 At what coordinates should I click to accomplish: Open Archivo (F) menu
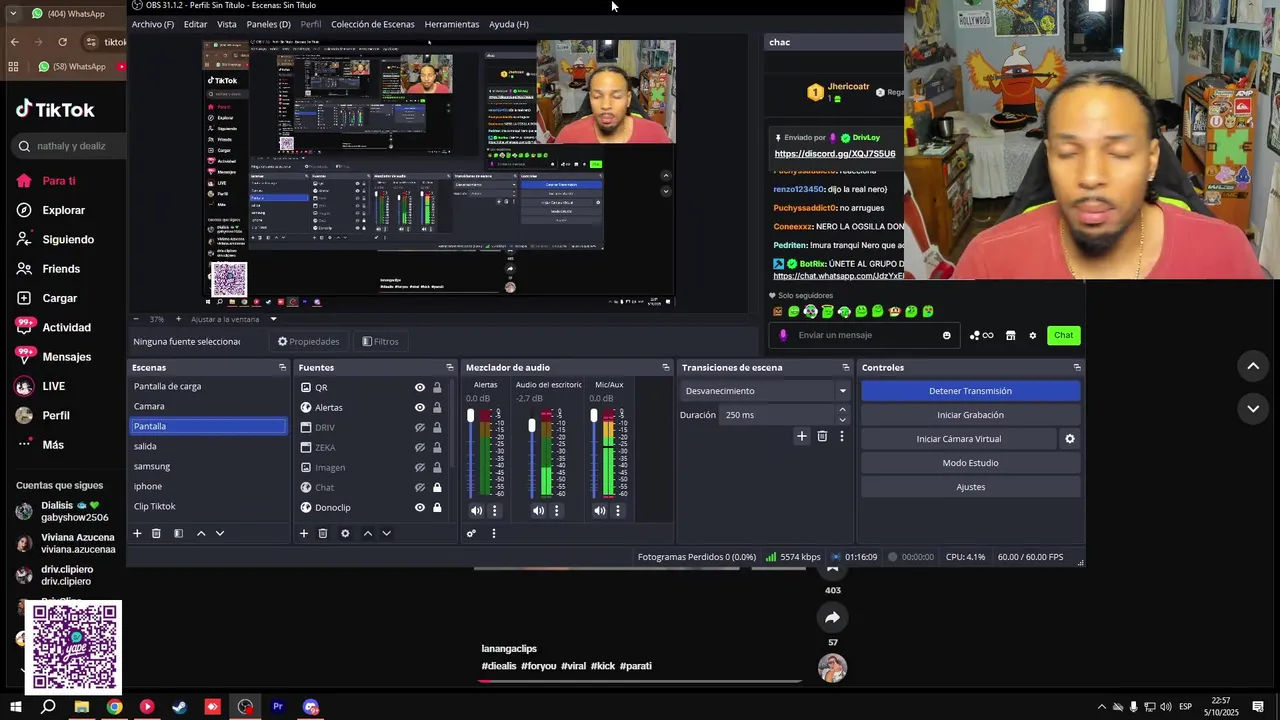click(153, 24)
